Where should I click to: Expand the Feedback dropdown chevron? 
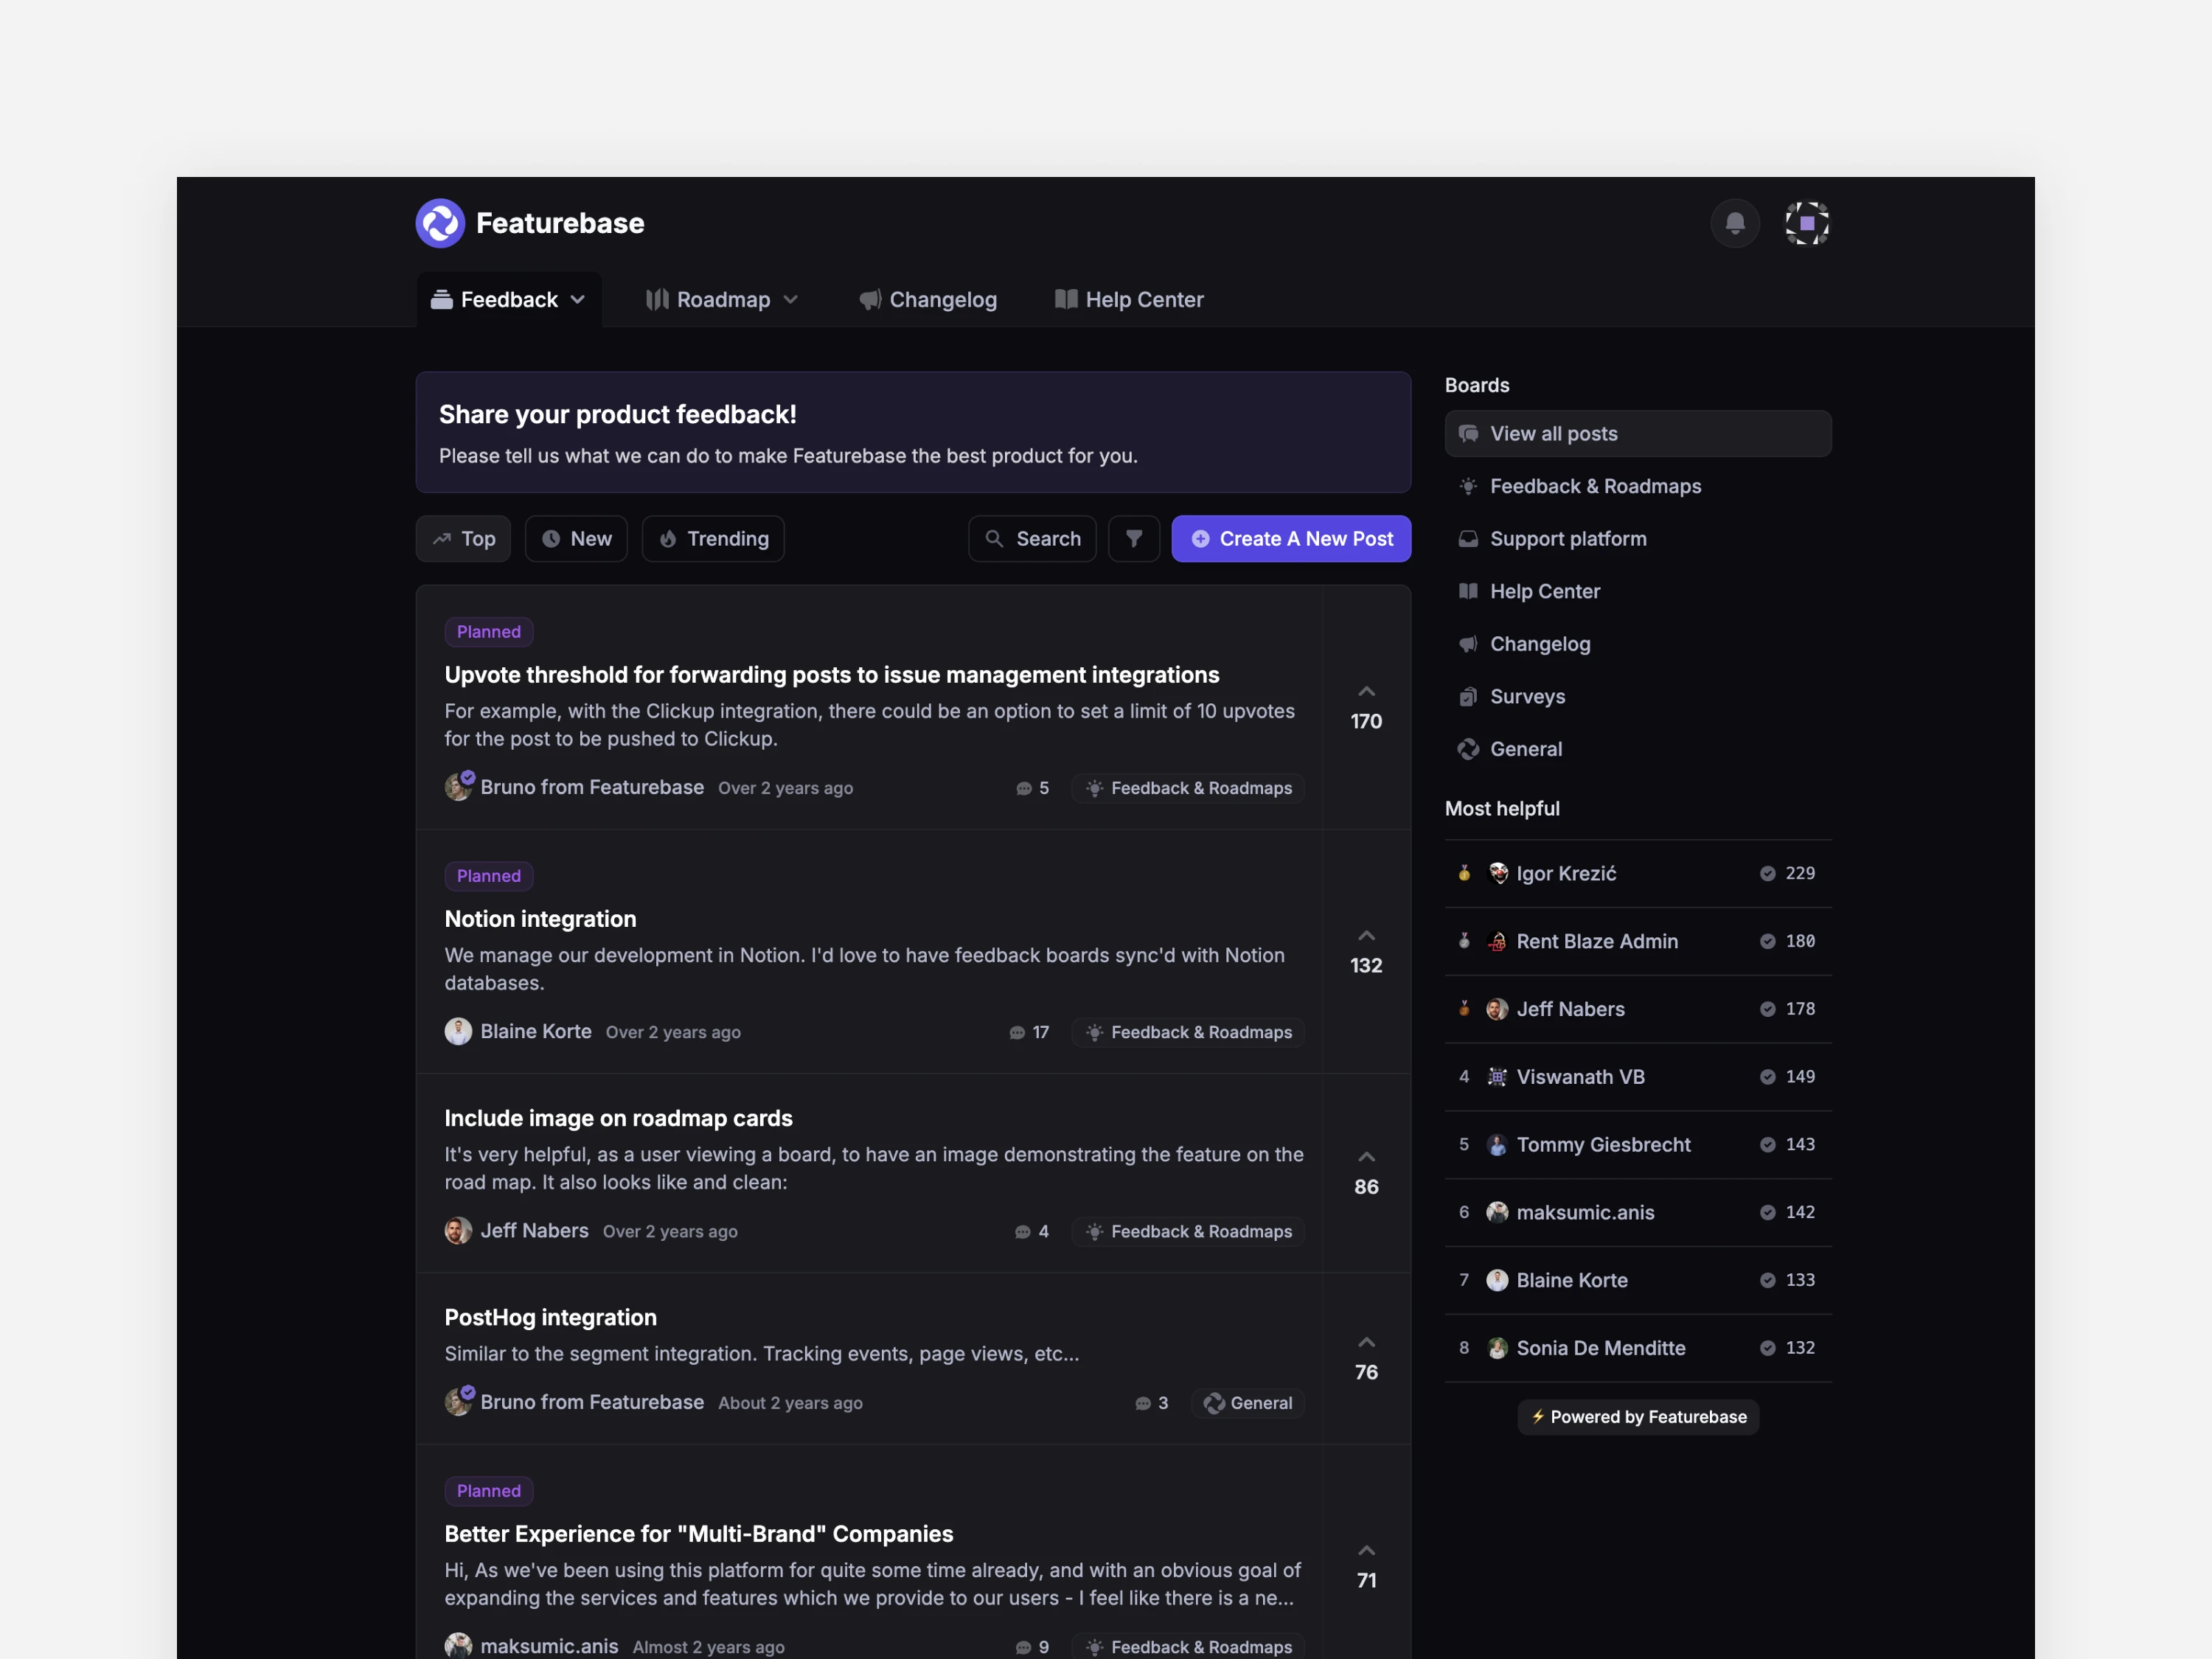578,300
